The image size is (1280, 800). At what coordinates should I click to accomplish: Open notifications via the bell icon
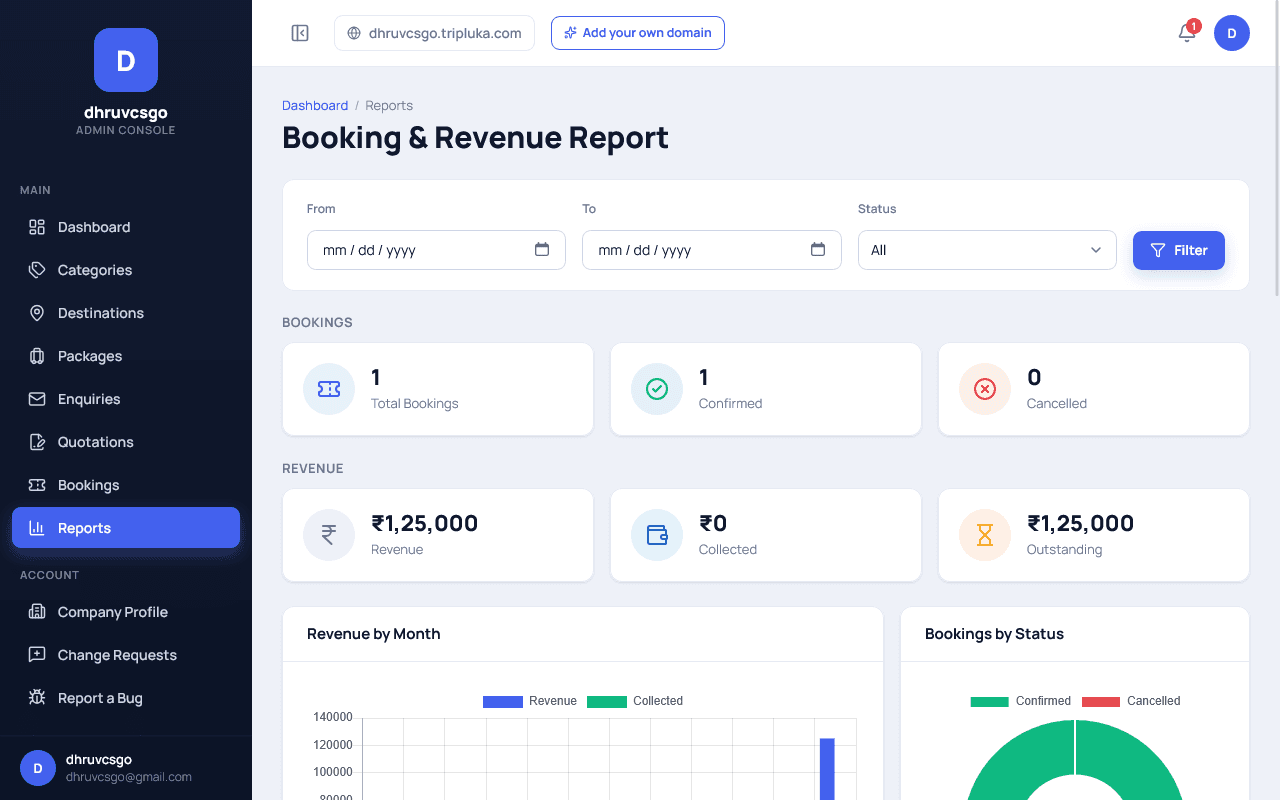(x=1187, y=33)
